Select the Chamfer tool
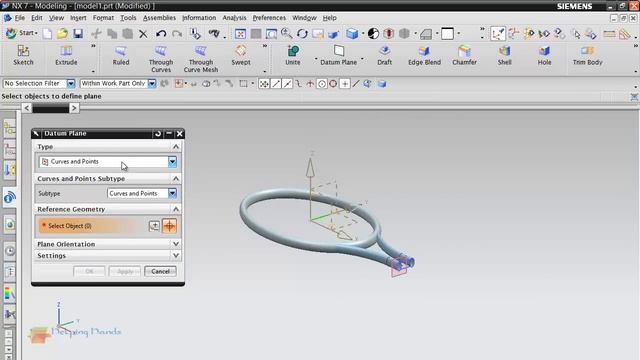 point(464,55)
